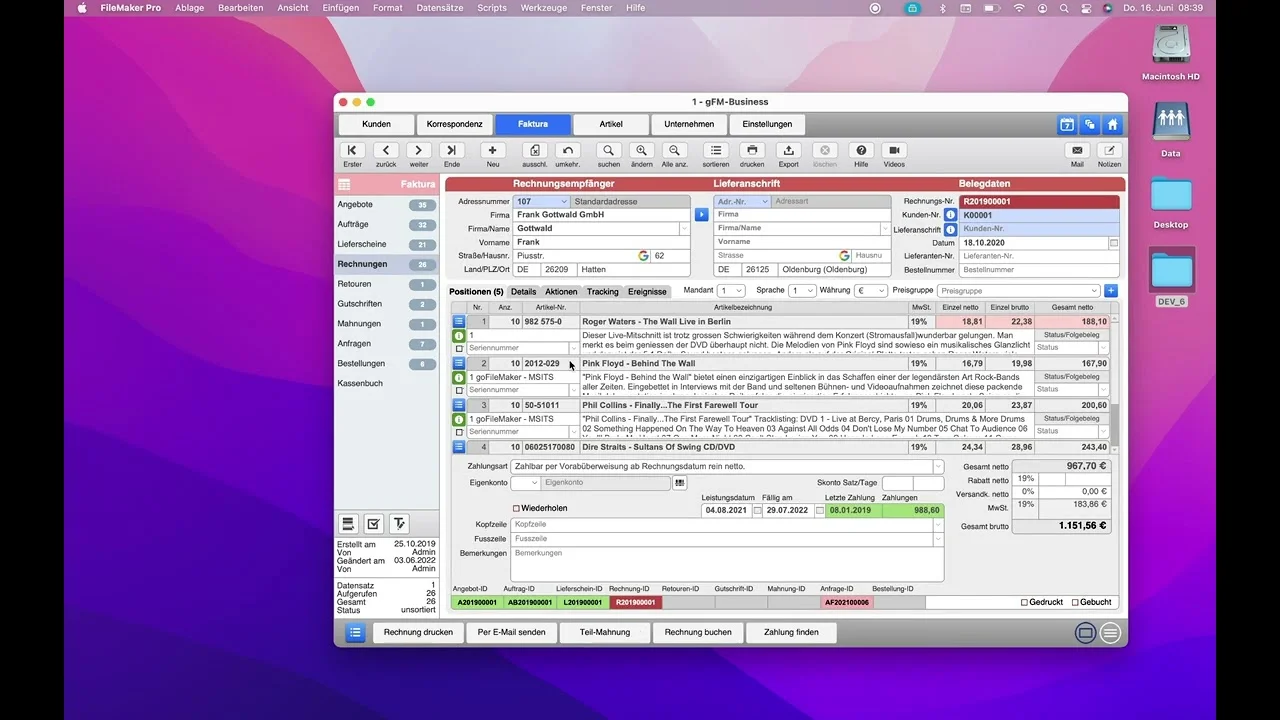
Task: Switch to the Artikel tab
Action: [x=611, y=124]
